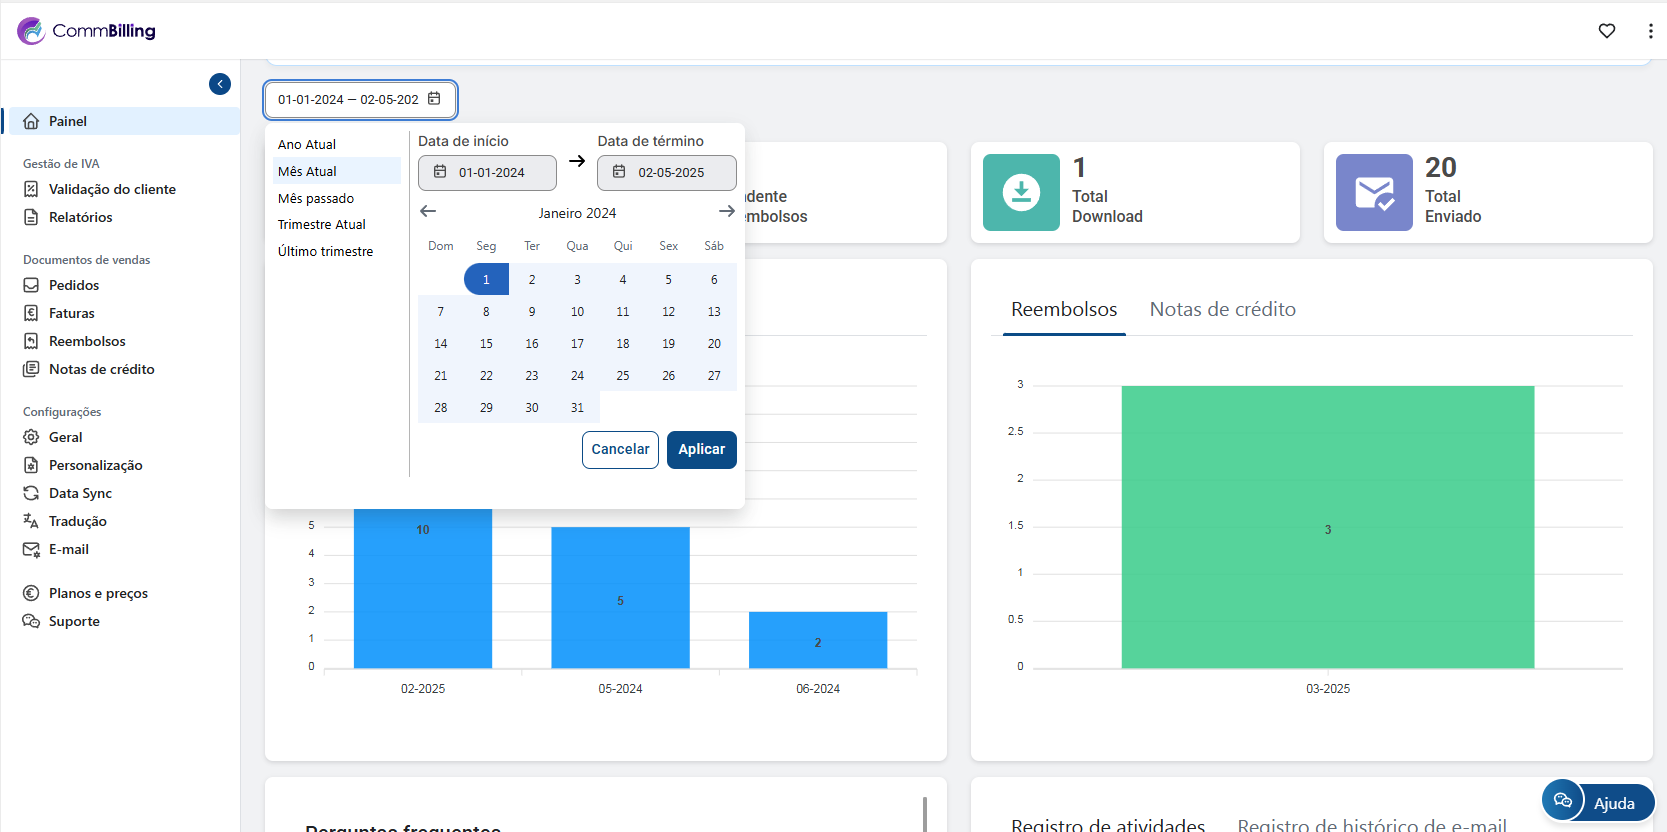Image resolution: width=1667 pixels, height=832 pixels.
Task: Click the Data de início field
Action: pos(487,173)
